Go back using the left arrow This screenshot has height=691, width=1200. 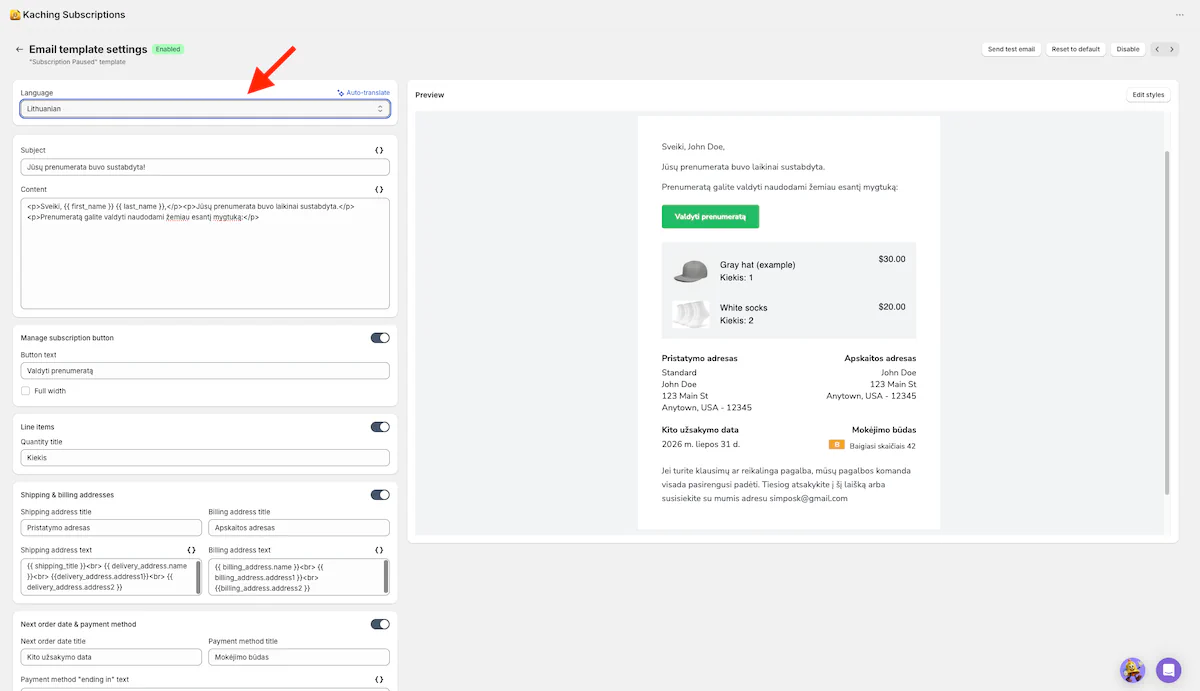19,49
